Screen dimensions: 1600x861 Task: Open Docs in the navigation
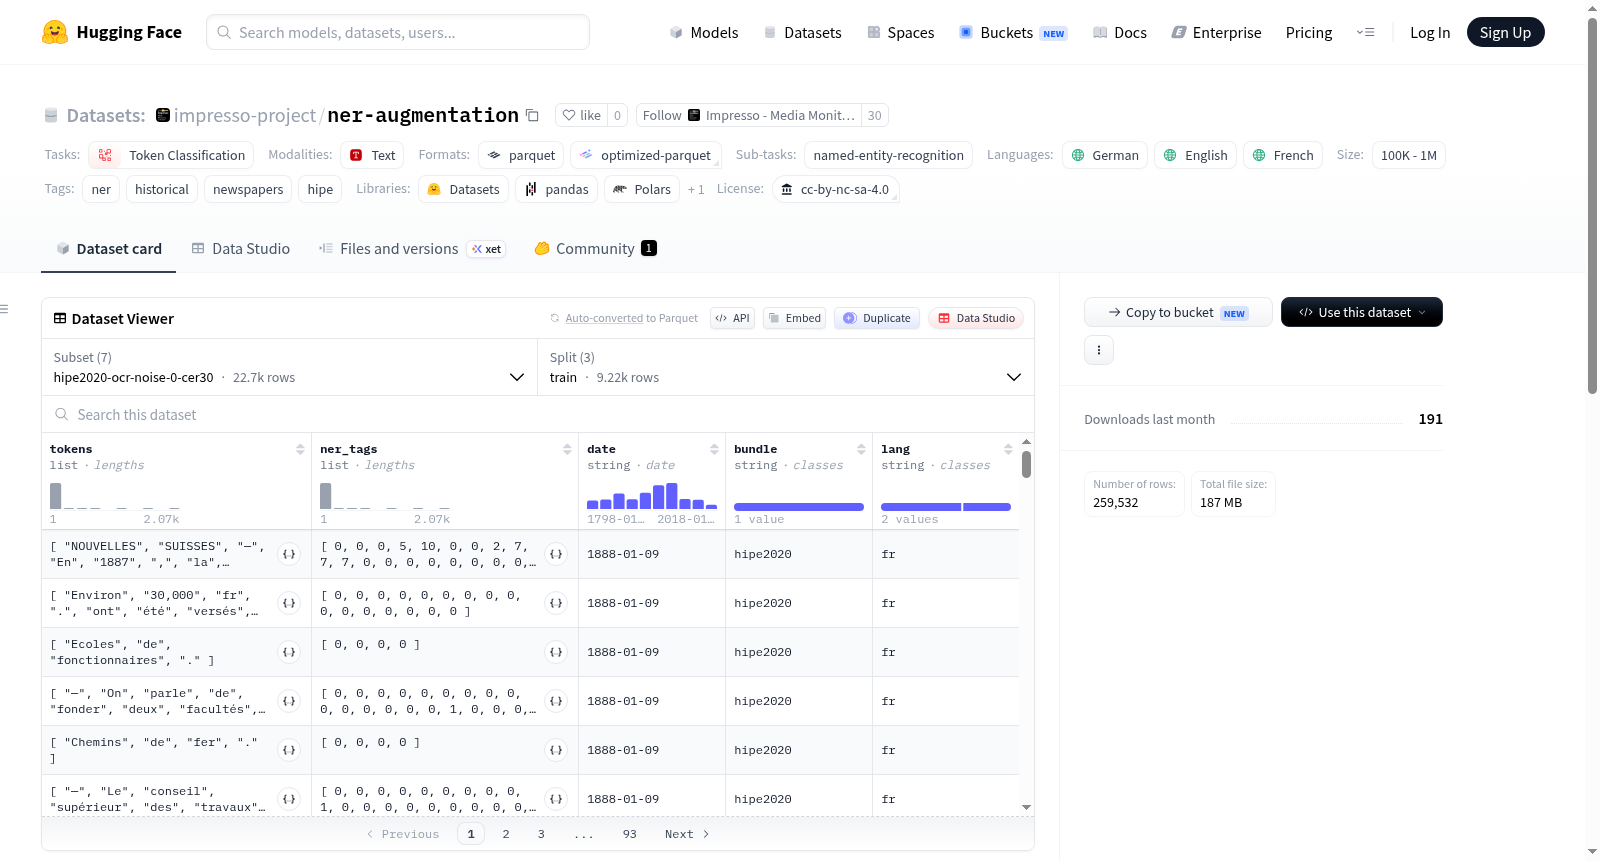pos(1119,33)
